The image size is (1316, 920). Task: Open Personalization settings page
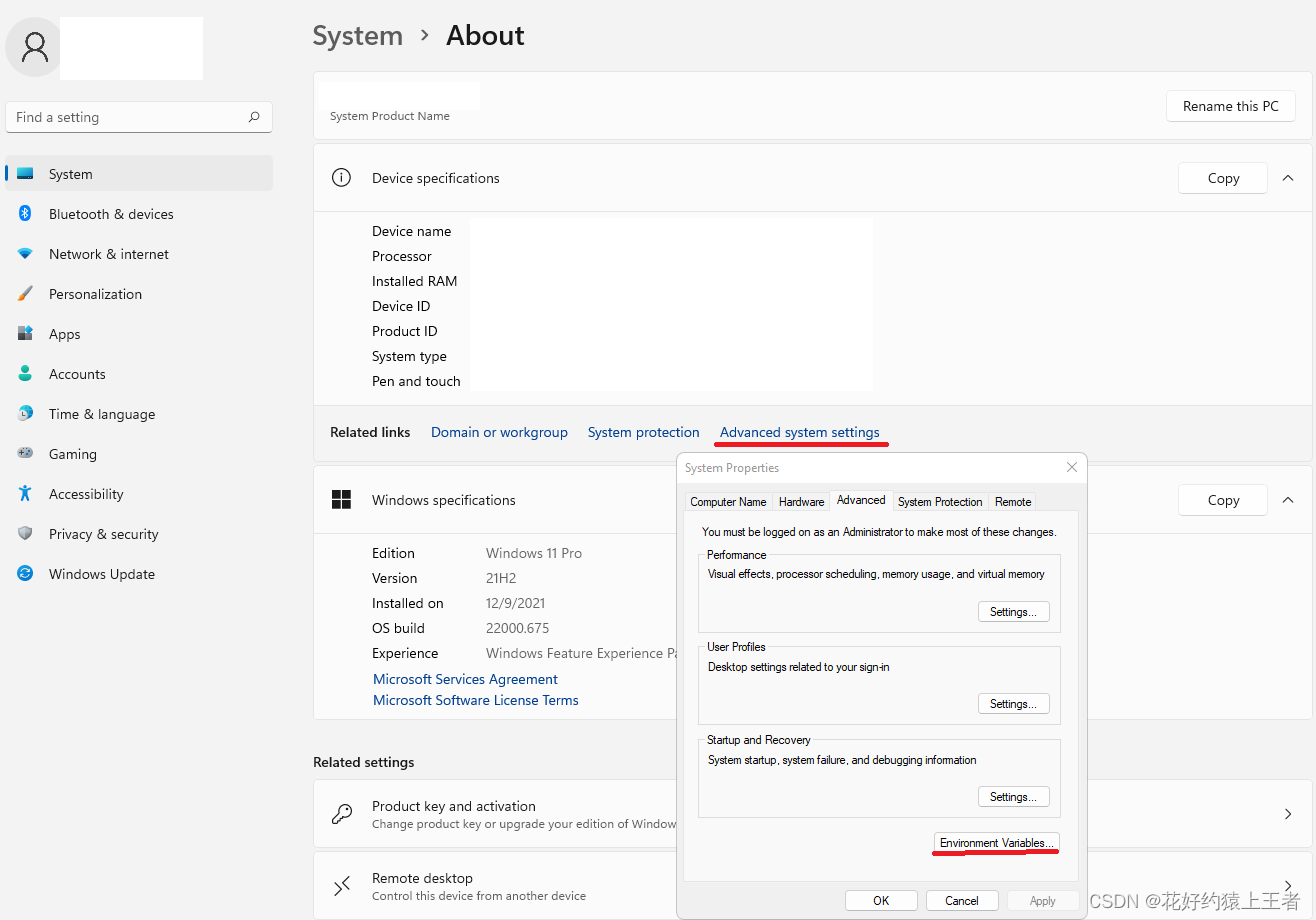(x=139, y=294)
